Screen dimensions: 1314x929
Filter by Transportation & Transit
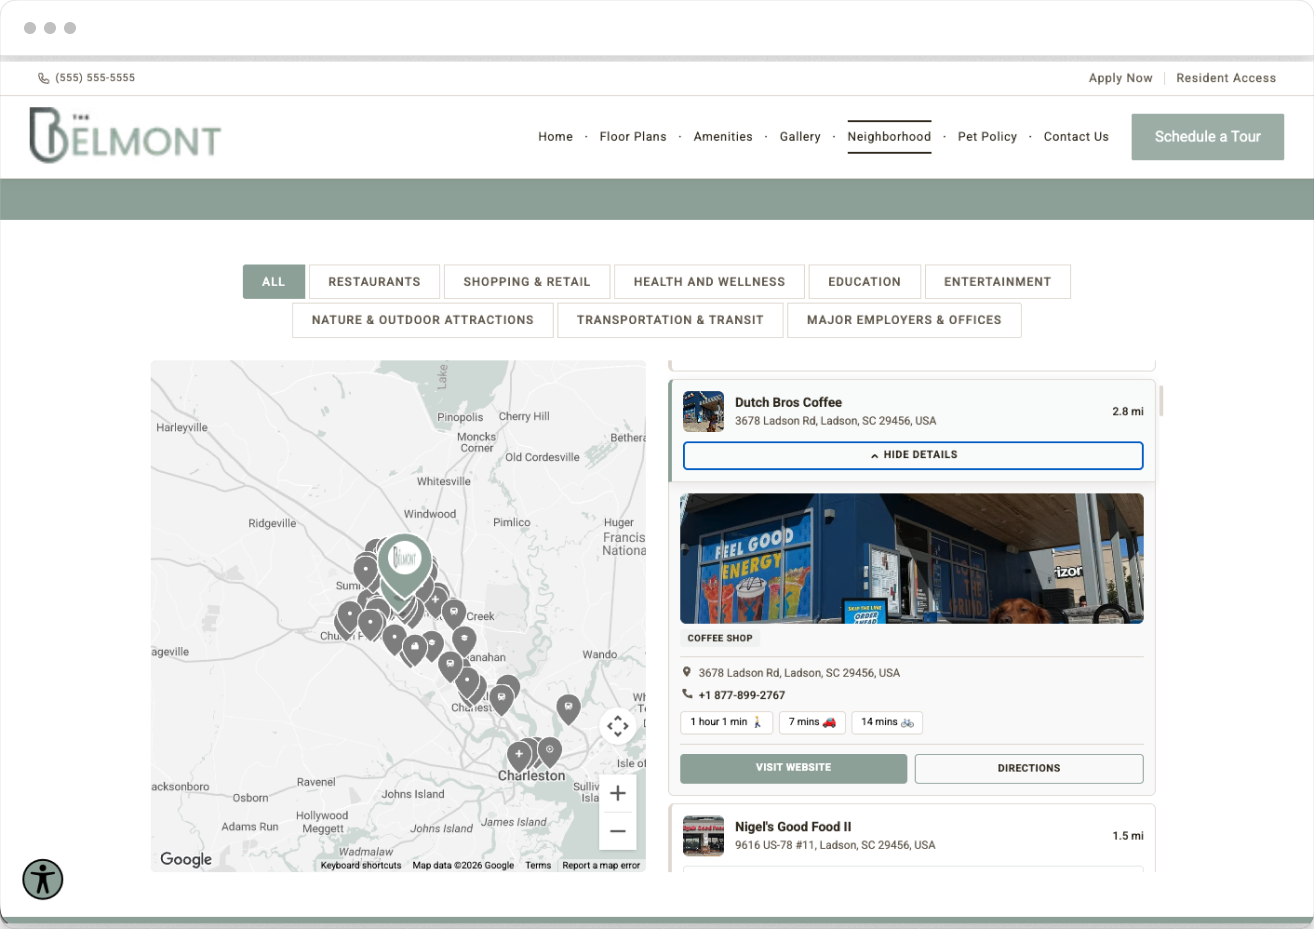pyautogui.click(x=670, y=320)
